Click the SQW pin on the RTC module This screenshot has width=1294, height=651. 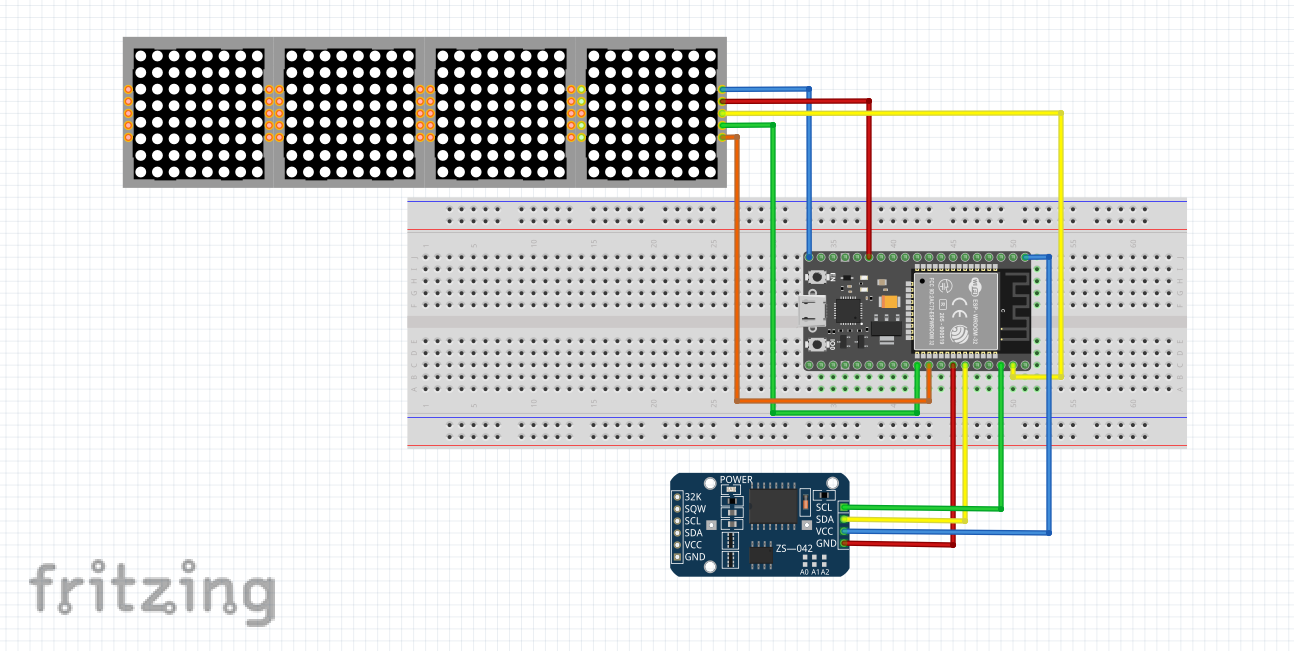678,509
